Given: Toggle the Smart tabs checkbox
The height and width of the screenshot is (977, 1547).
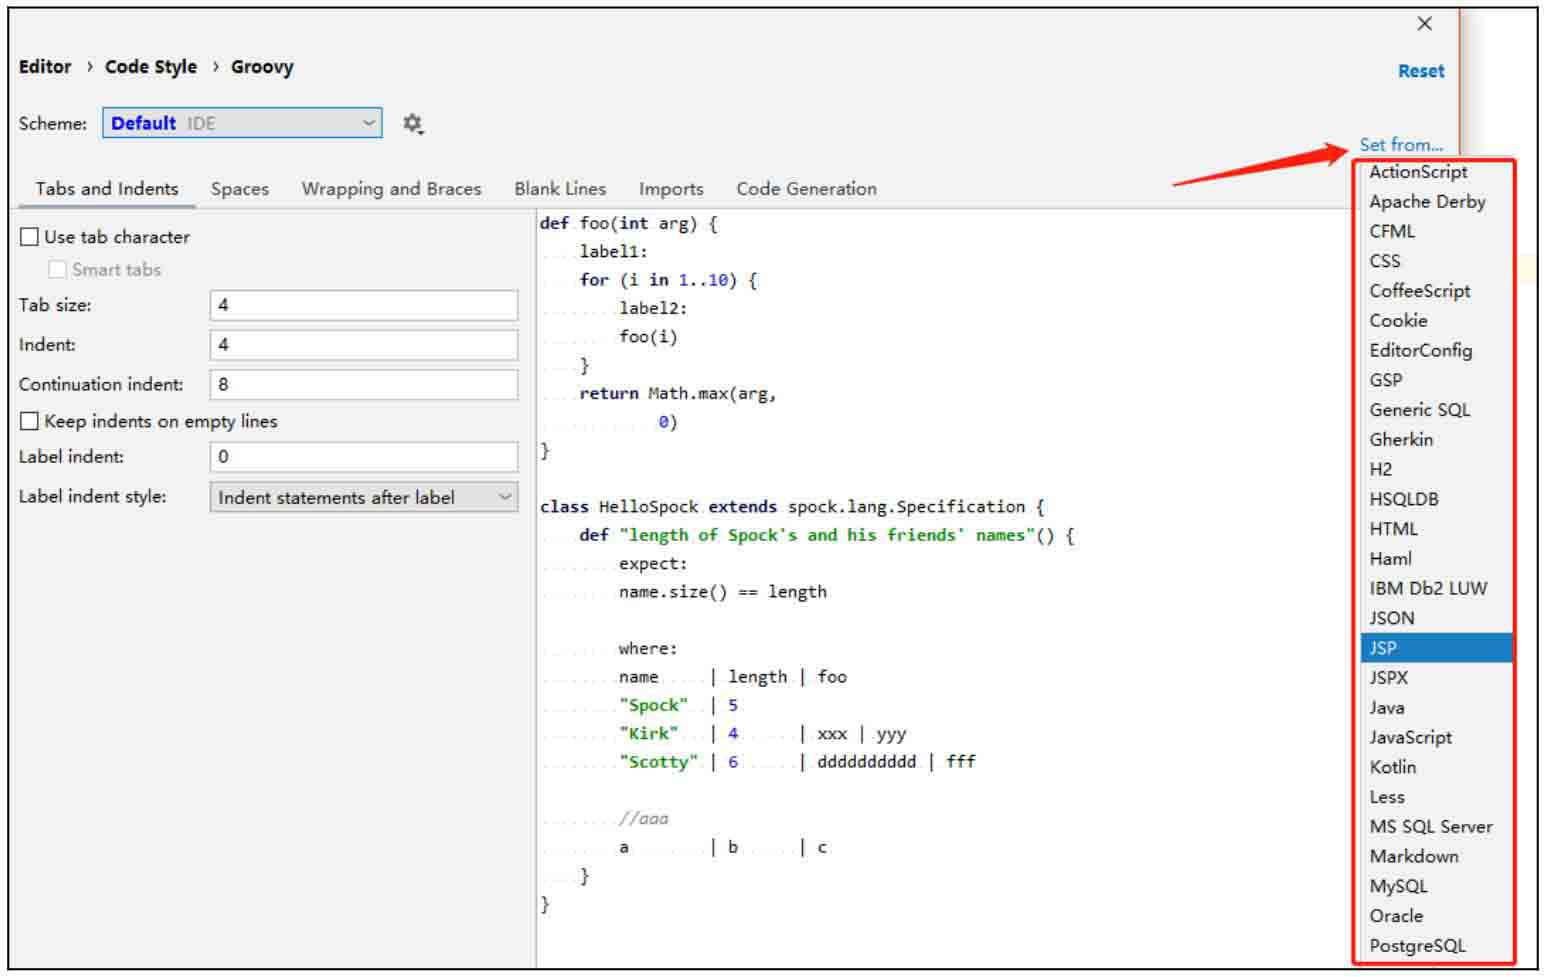Looking at the screenshot, I should (x=58, y=270).
